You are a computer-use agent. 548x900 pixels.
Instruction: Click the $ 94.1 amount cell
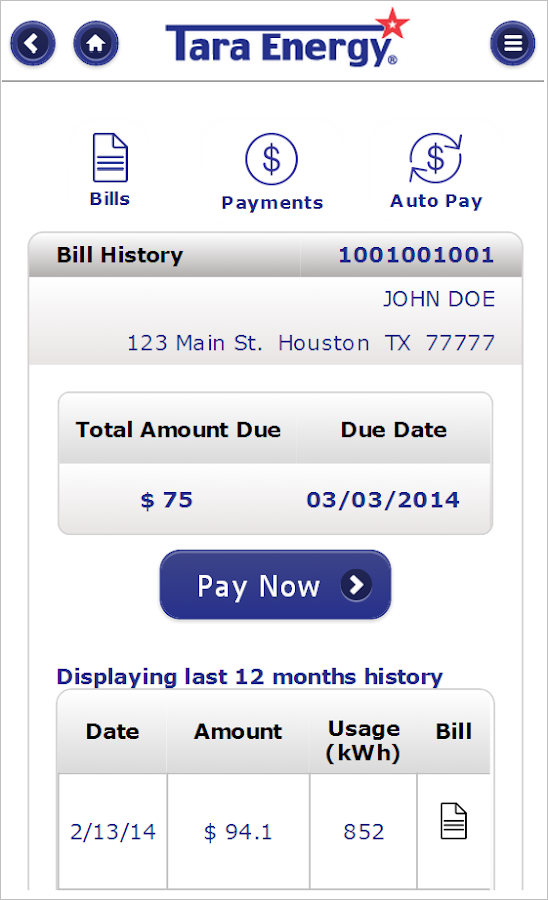point(238,832)
